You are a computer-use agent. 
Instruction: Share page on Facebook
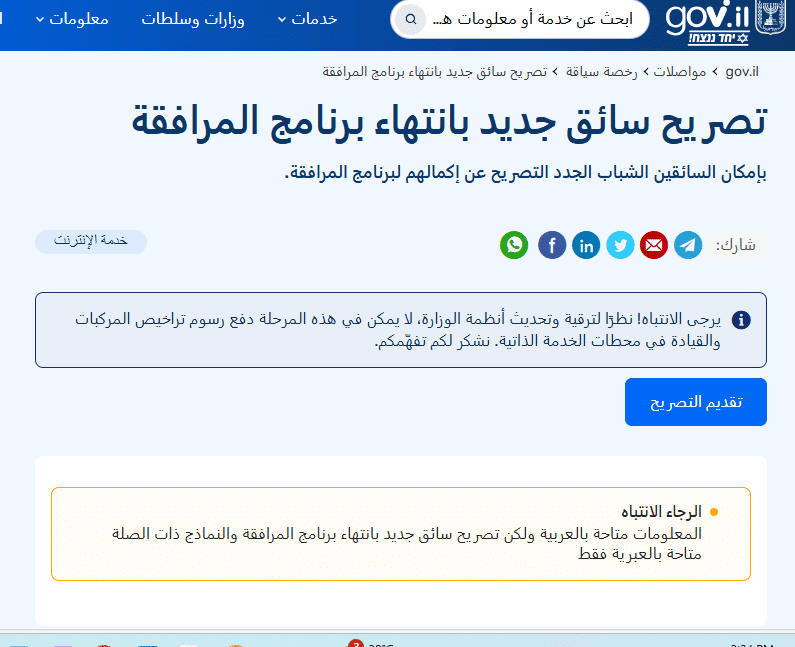coord(552,245)
